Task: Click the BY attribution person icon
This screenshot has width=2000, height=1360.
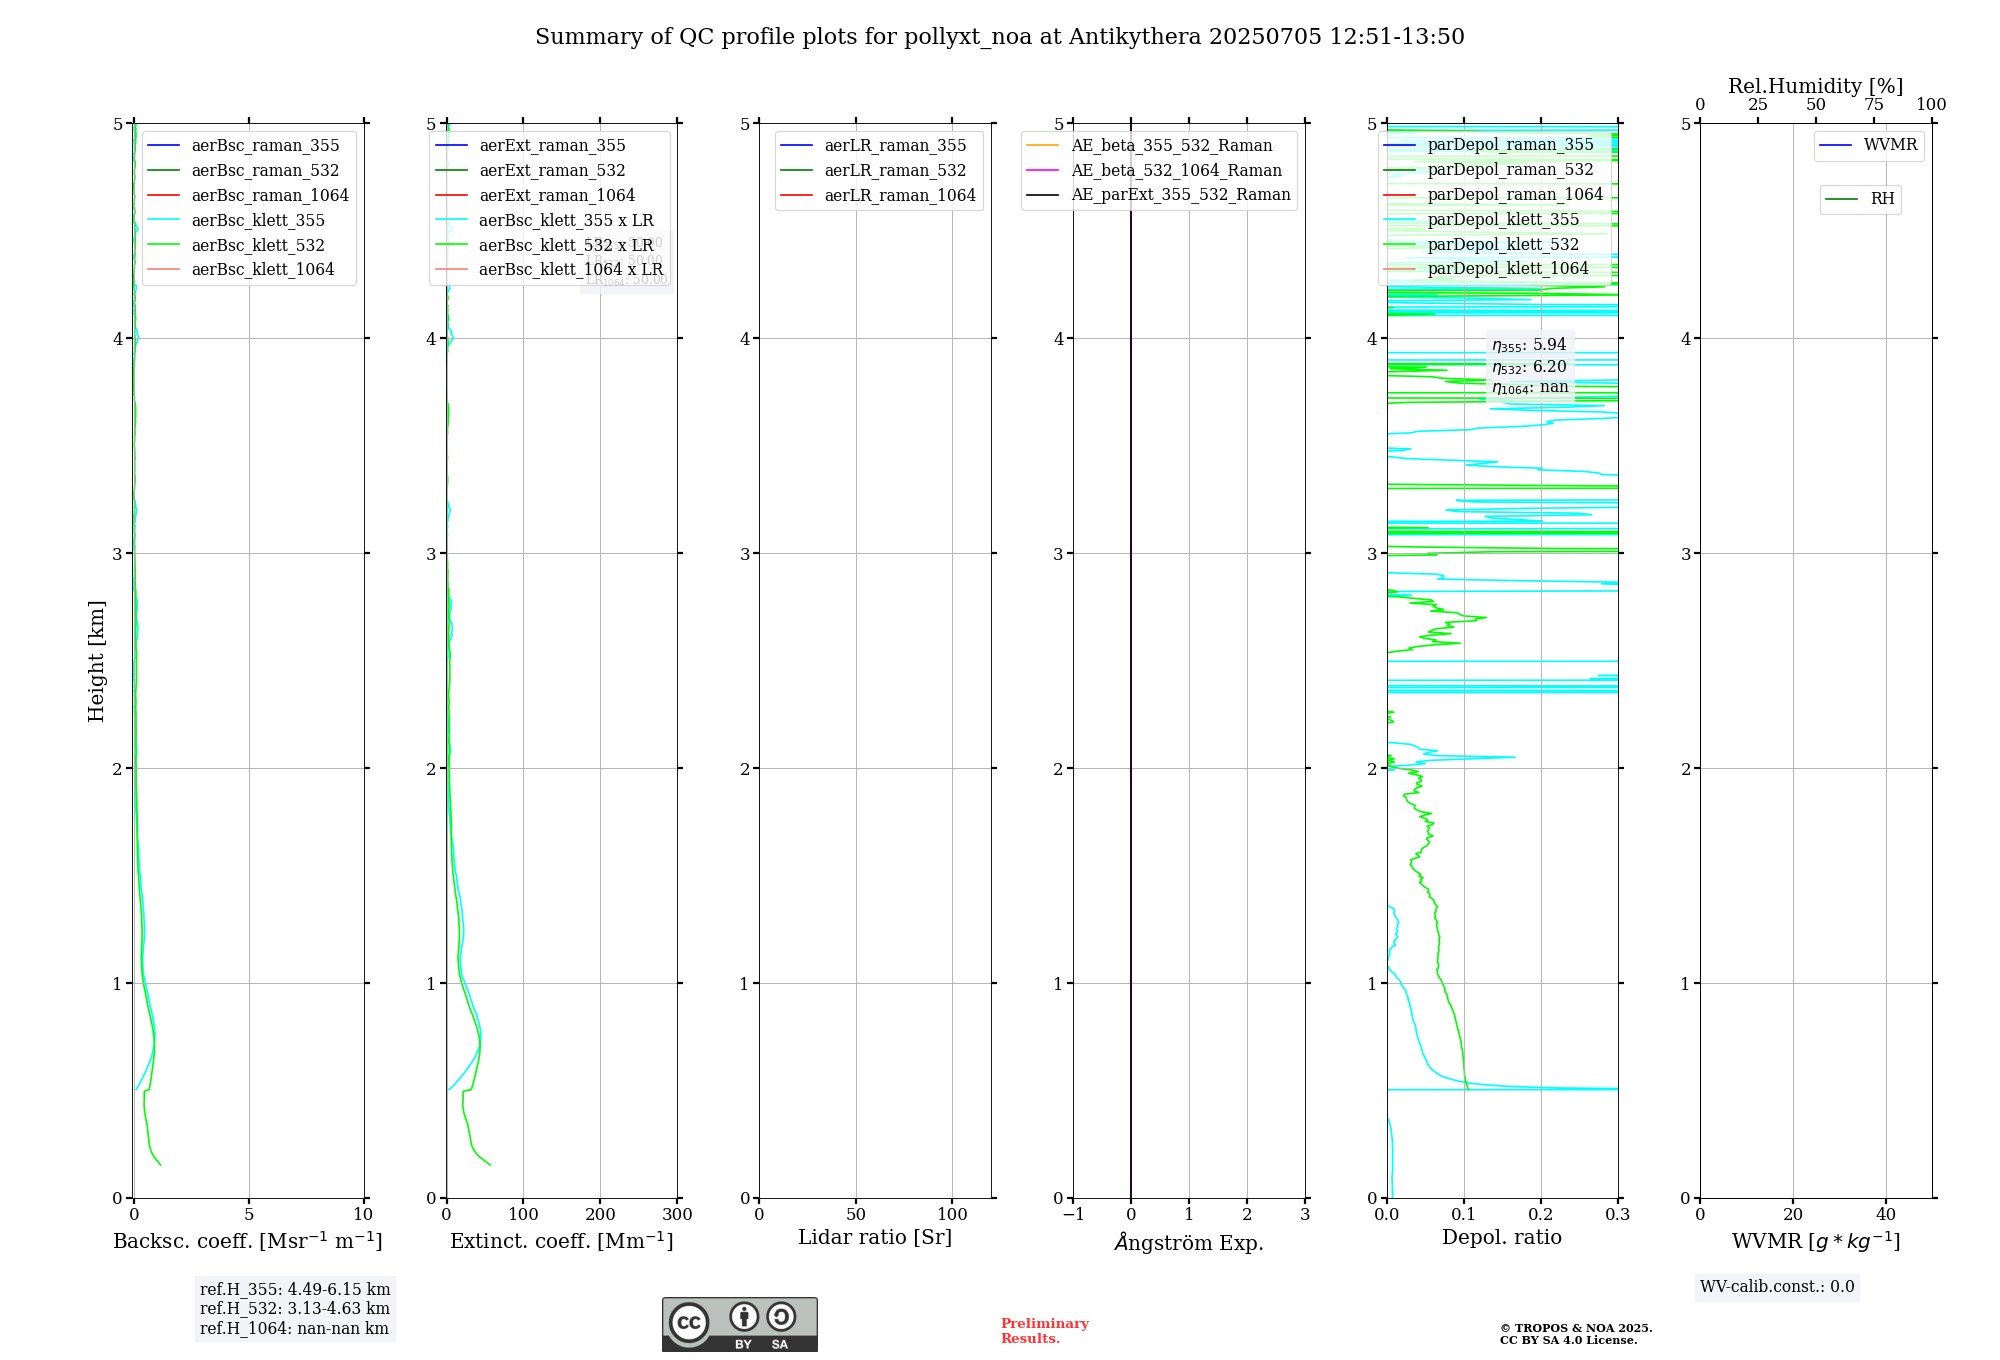Action: click(x=743, y=1317)
